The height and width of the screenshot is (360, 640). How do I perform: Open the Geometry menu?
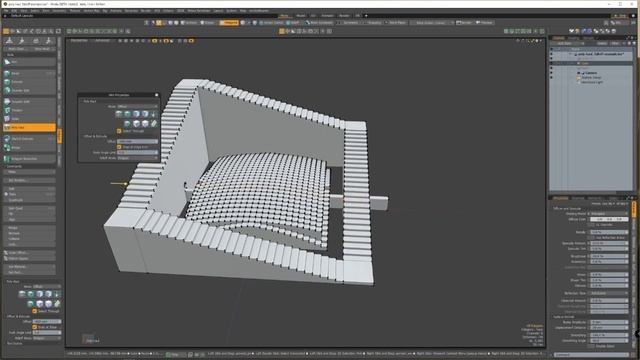tap(59, 11)
